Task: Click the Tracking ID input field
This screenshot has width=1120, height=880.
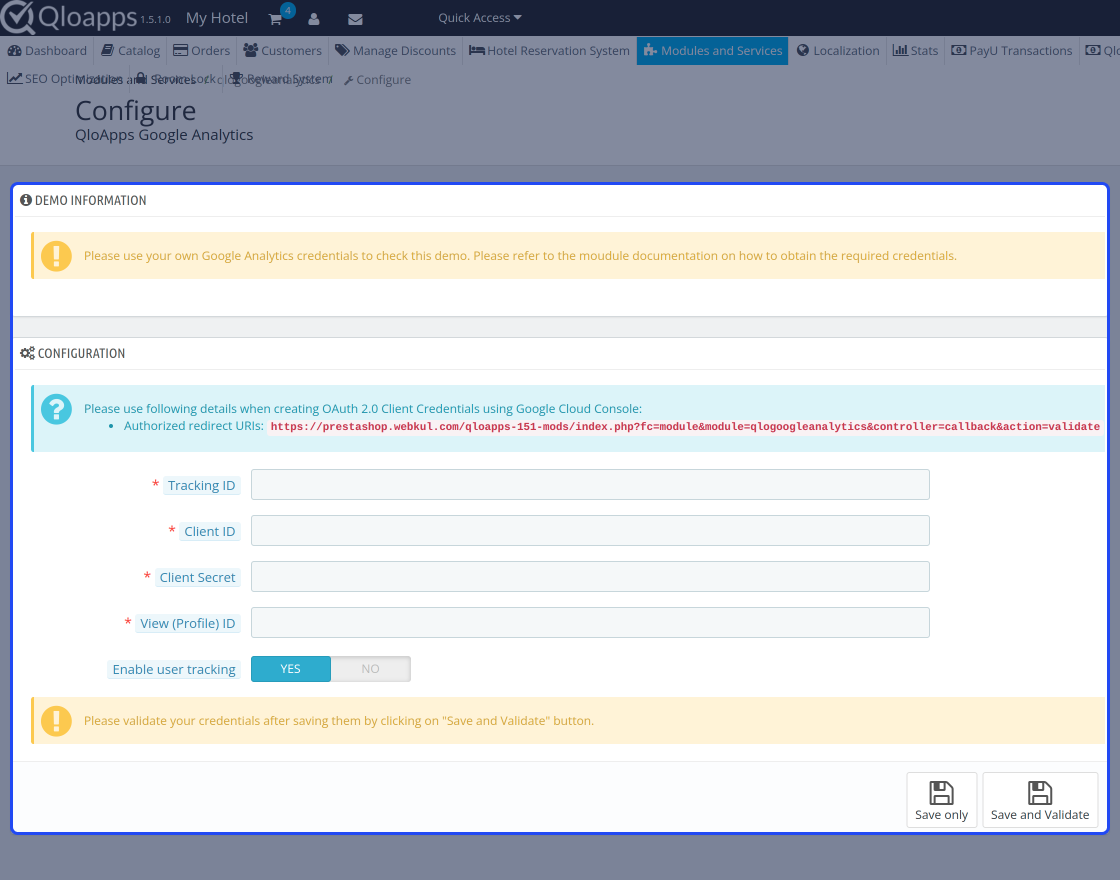Action: click(x=590, y=484)
